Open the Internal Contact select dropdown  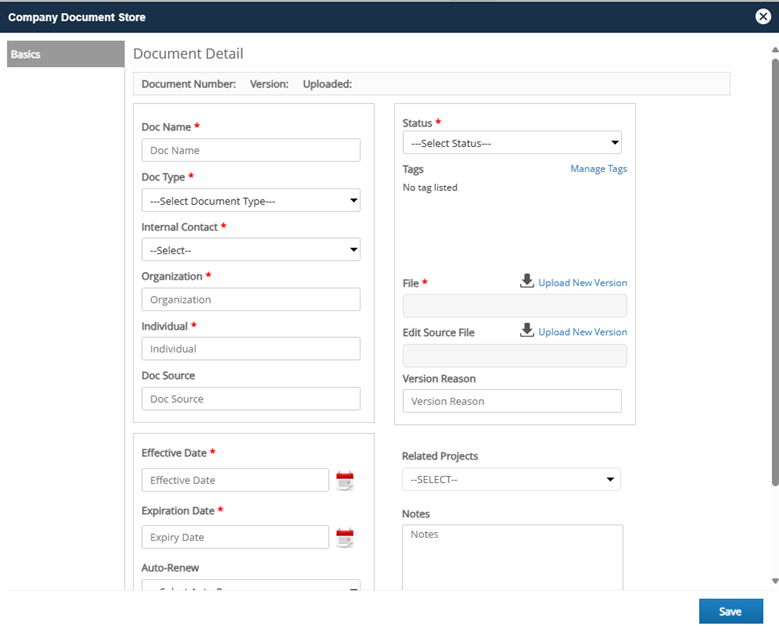point(251,250)
